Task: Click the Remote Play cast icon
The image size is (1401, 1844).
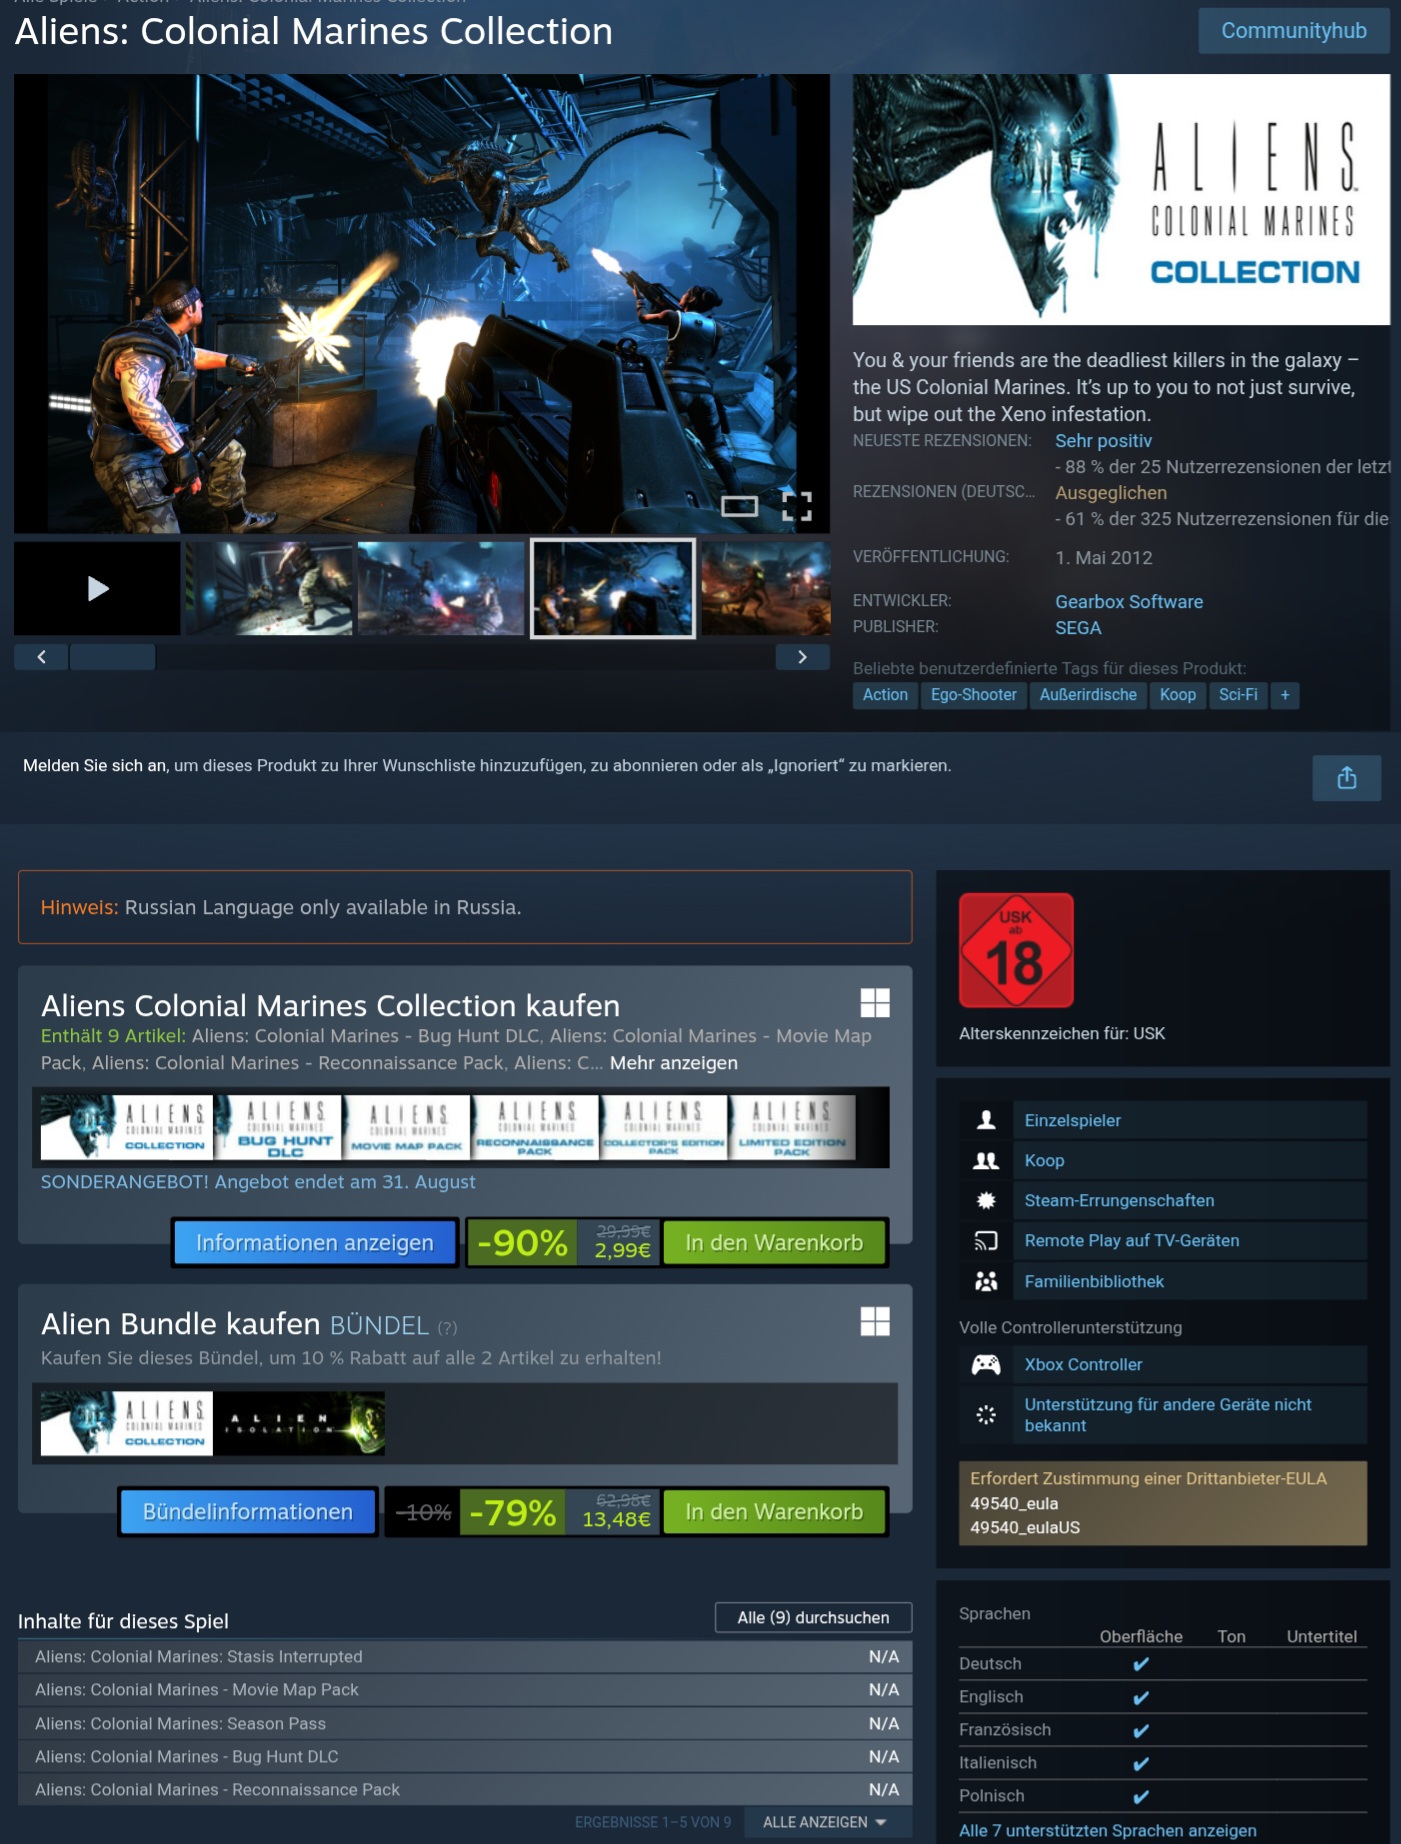Action: [x=986, y=1241]
